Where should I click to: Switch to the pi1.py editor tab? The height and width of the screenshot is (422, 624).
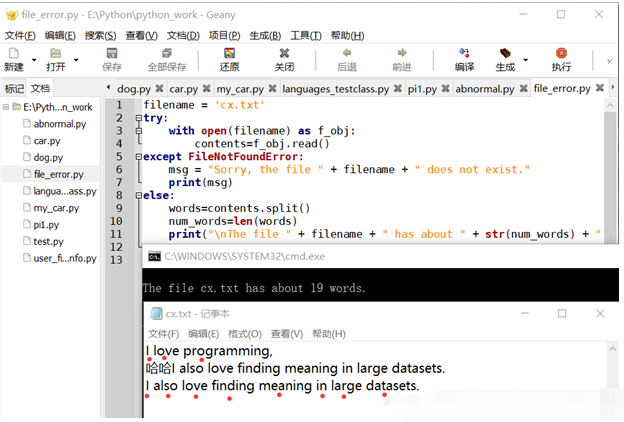[x=422, y=89]
